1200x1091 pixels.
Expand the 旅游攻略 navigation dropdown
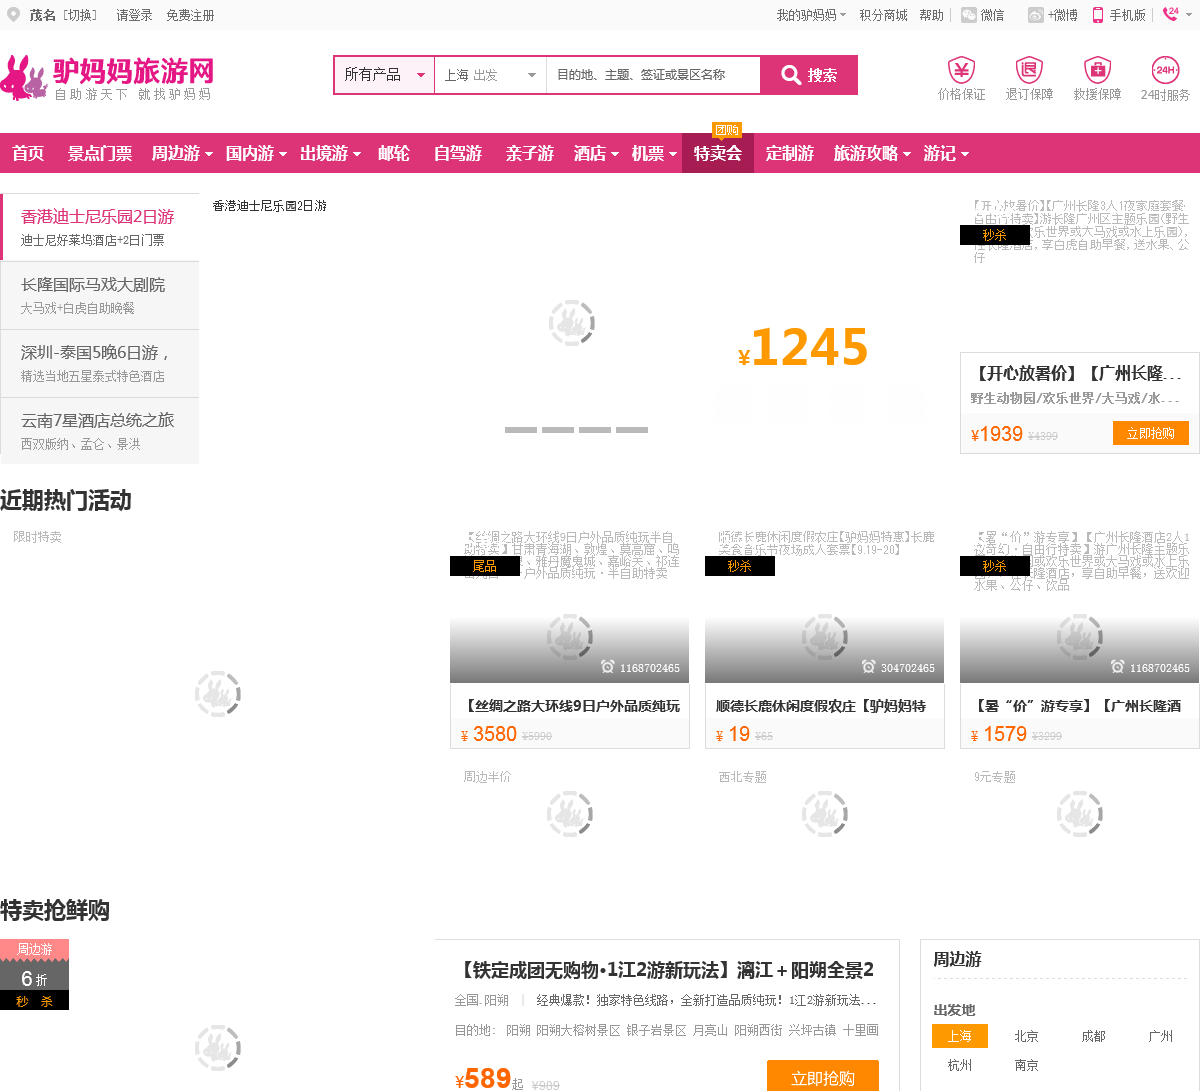[x=872, y=153]
